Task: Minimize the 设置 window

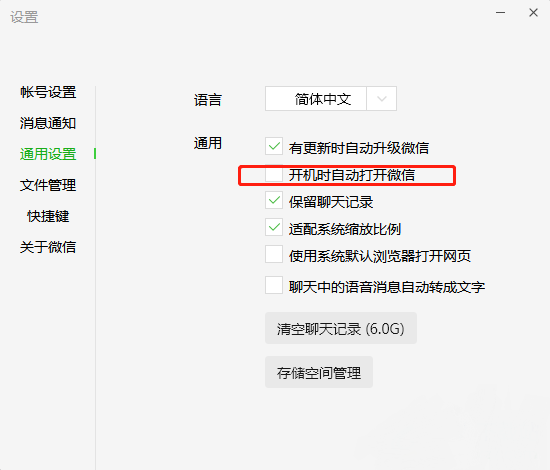Action: [501, 13]
